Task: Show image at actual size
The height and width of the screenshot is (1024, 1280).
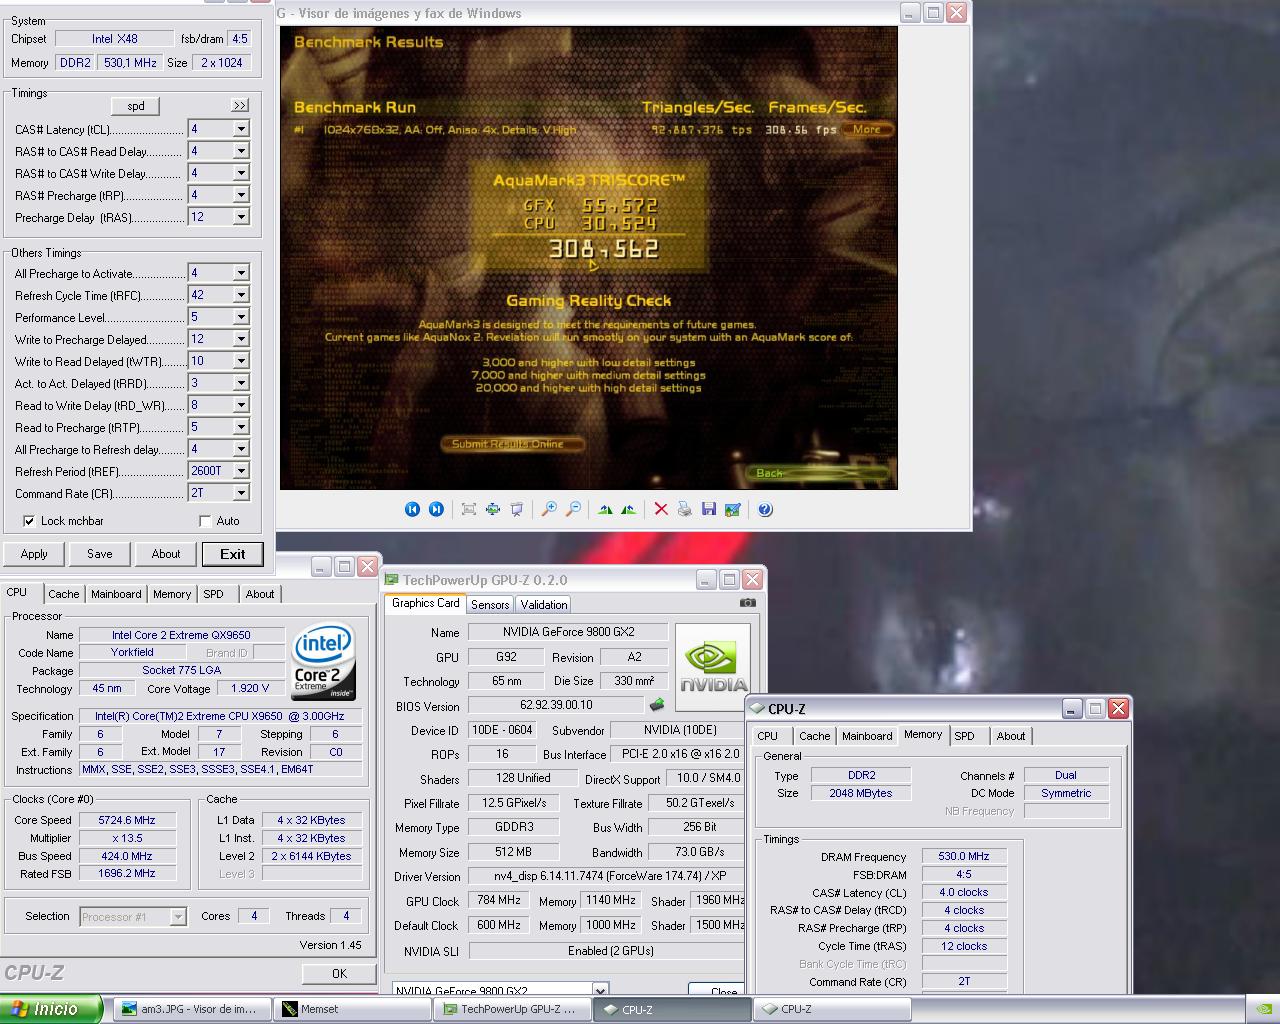Action: 492,509
